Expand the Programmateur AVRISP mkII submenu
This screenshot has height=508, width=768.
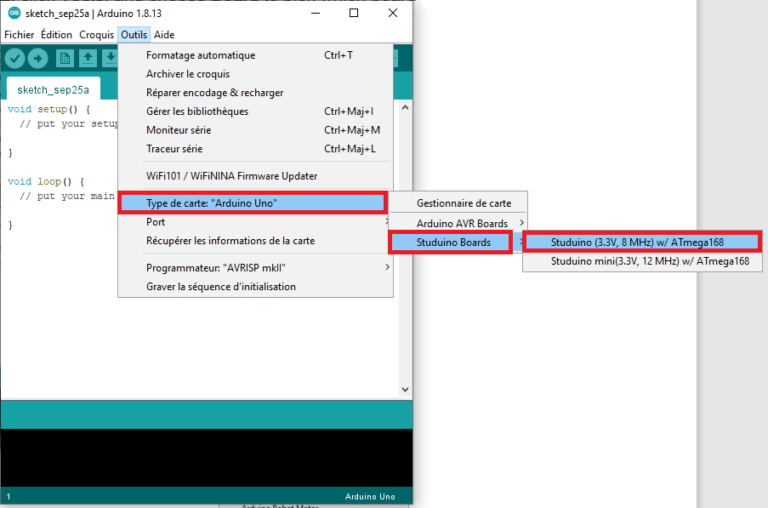tap(252, 267)
